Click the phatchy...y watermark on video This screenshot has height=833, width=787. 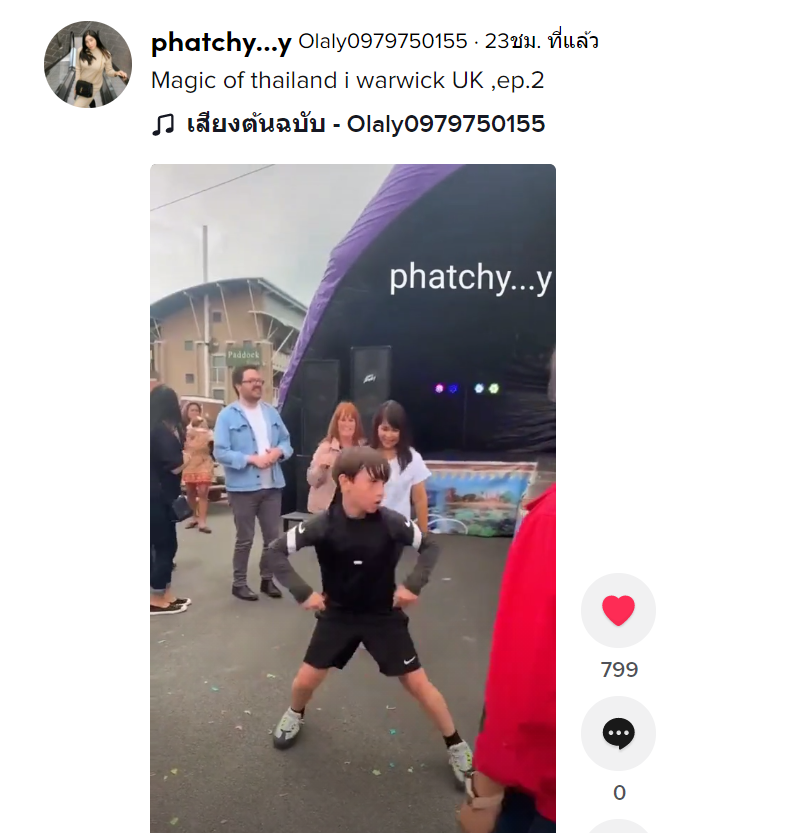[x=471, y=278]
